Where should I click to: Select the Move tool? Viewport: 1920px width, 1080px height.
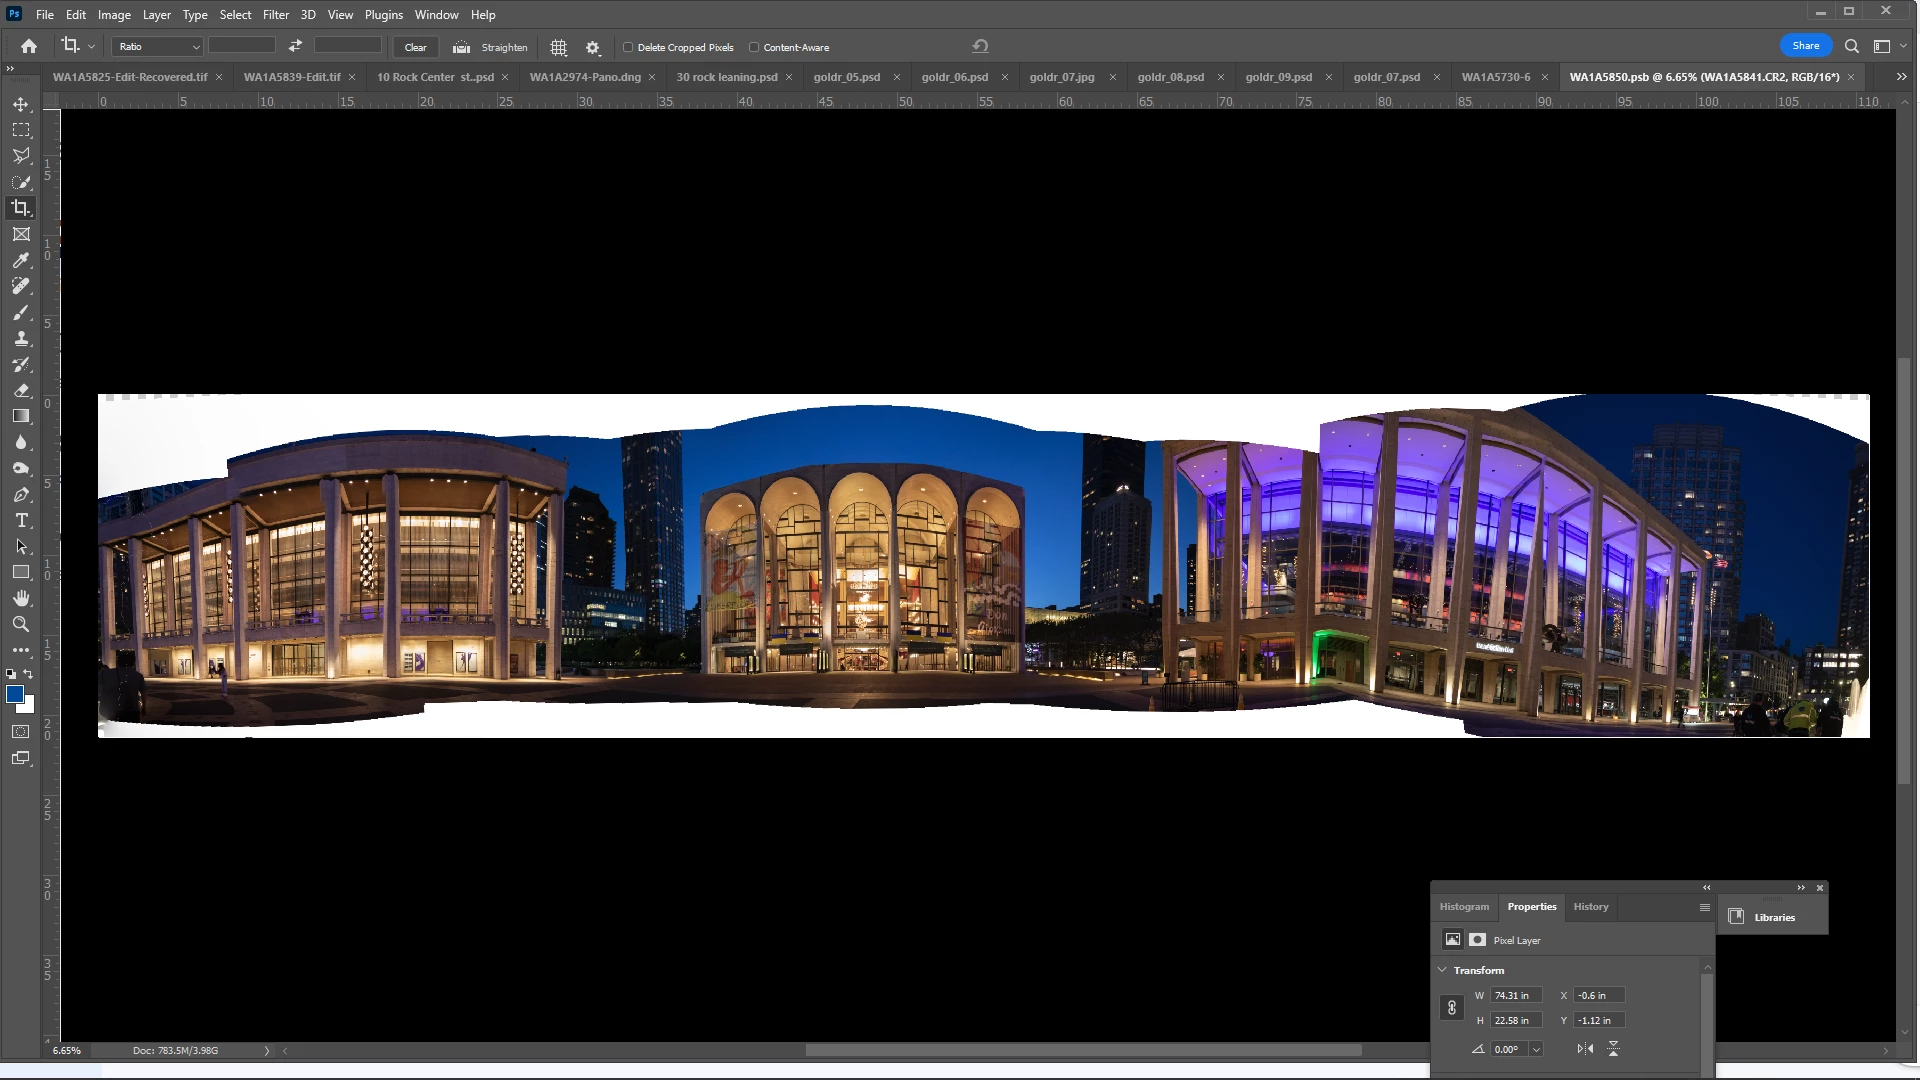21,104
